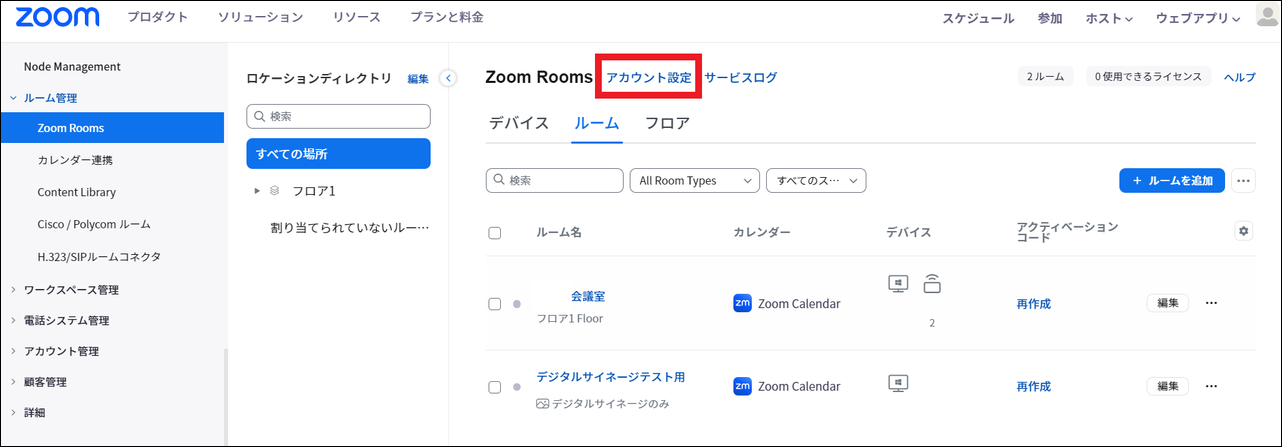Expand フロア1 tree node
The image size is (1282, 447).
[257, 190]
